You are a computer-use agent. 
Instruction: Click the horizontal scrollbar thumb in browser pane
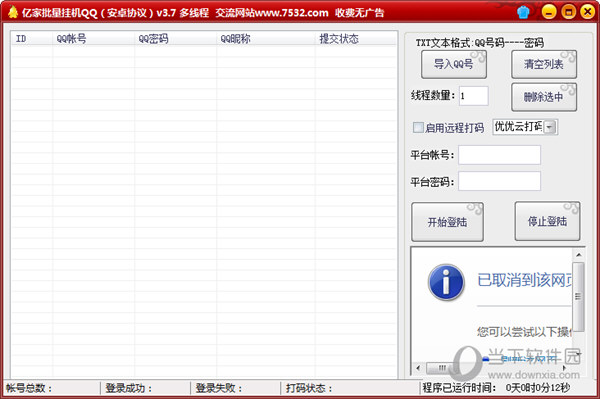pos(442,368)
